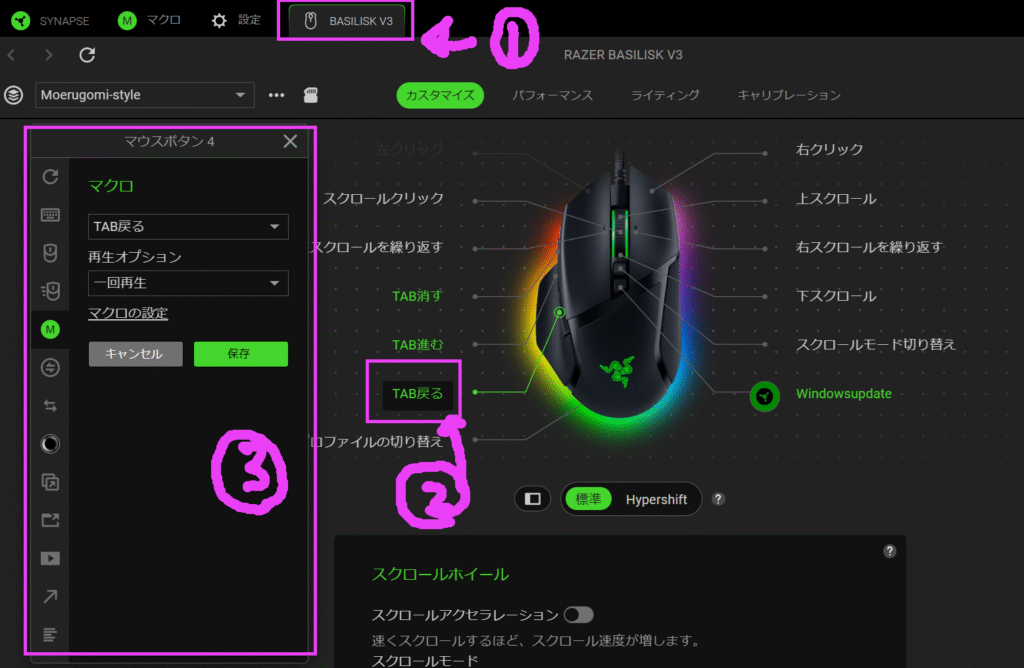
Task: Select the 下スクロール assignment
Action: pyautogui.click(x=836, y=296)
